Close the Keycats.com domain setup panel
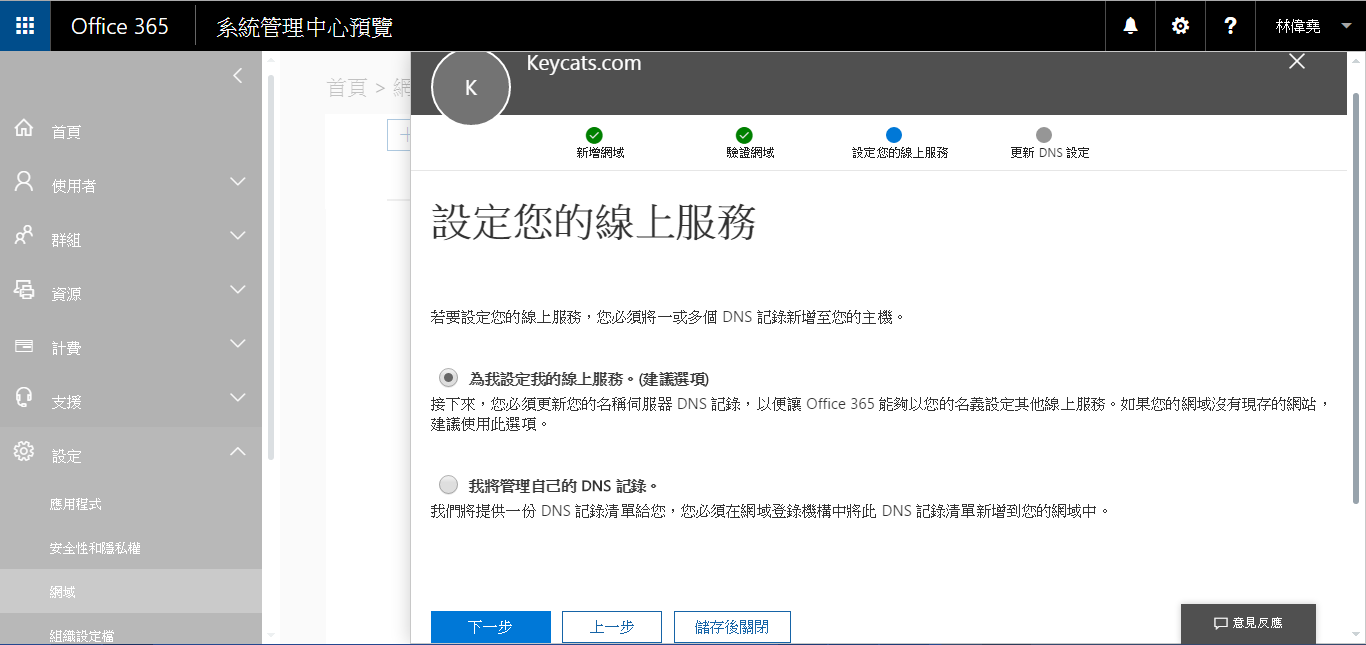 click(1297, 62)
